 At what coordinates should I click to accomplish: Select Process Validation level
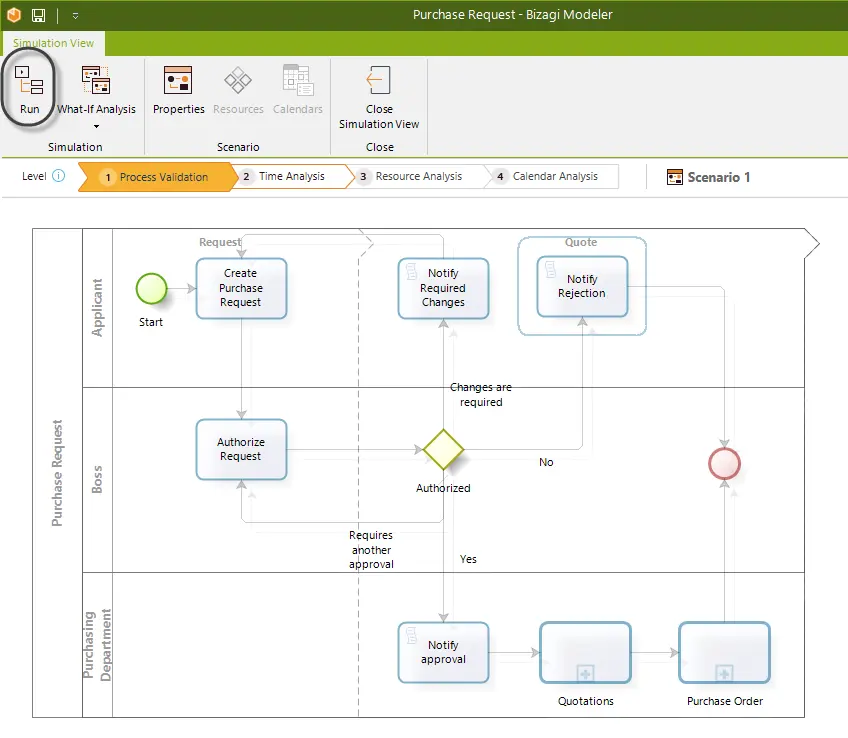point(156,177)
